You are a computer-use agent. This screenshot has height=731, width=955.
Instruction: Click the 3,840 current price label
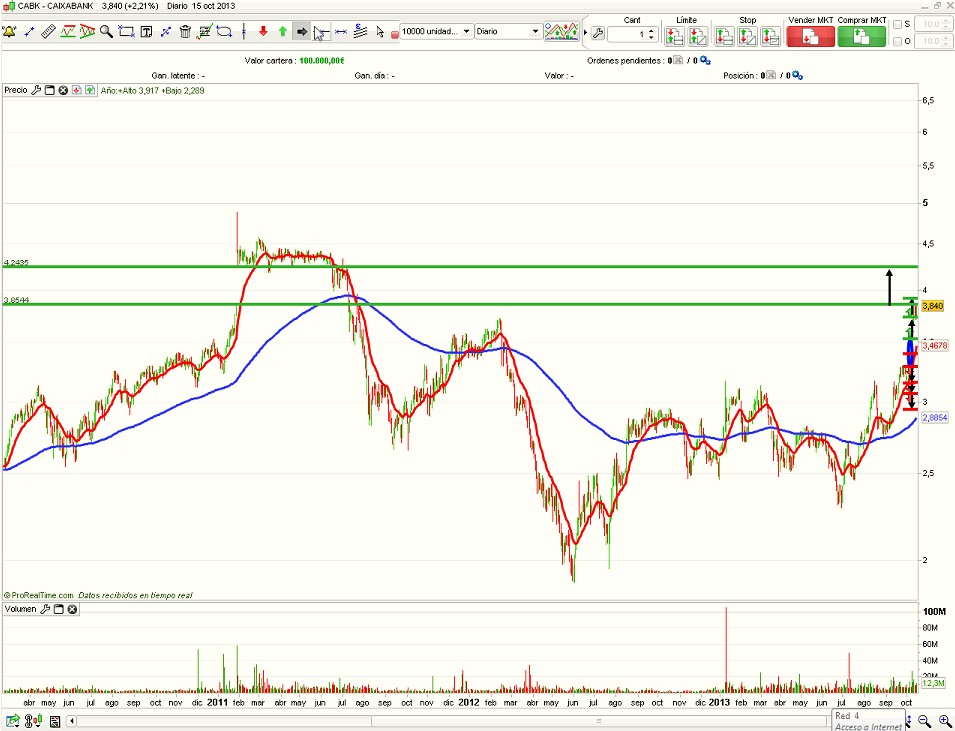click(933, 306)
